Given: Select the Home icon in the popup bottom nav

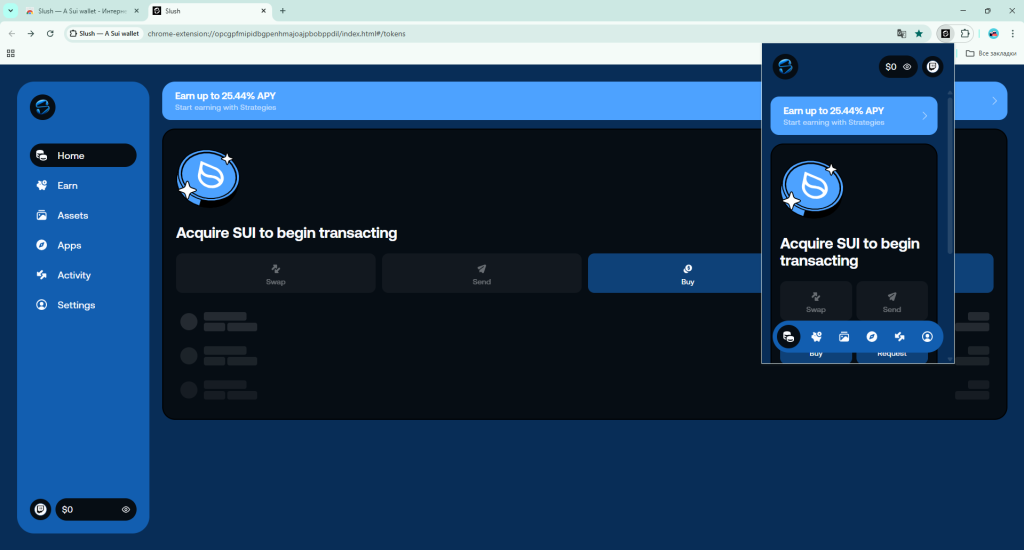Looking at the screenshot, I should point(788,337).
